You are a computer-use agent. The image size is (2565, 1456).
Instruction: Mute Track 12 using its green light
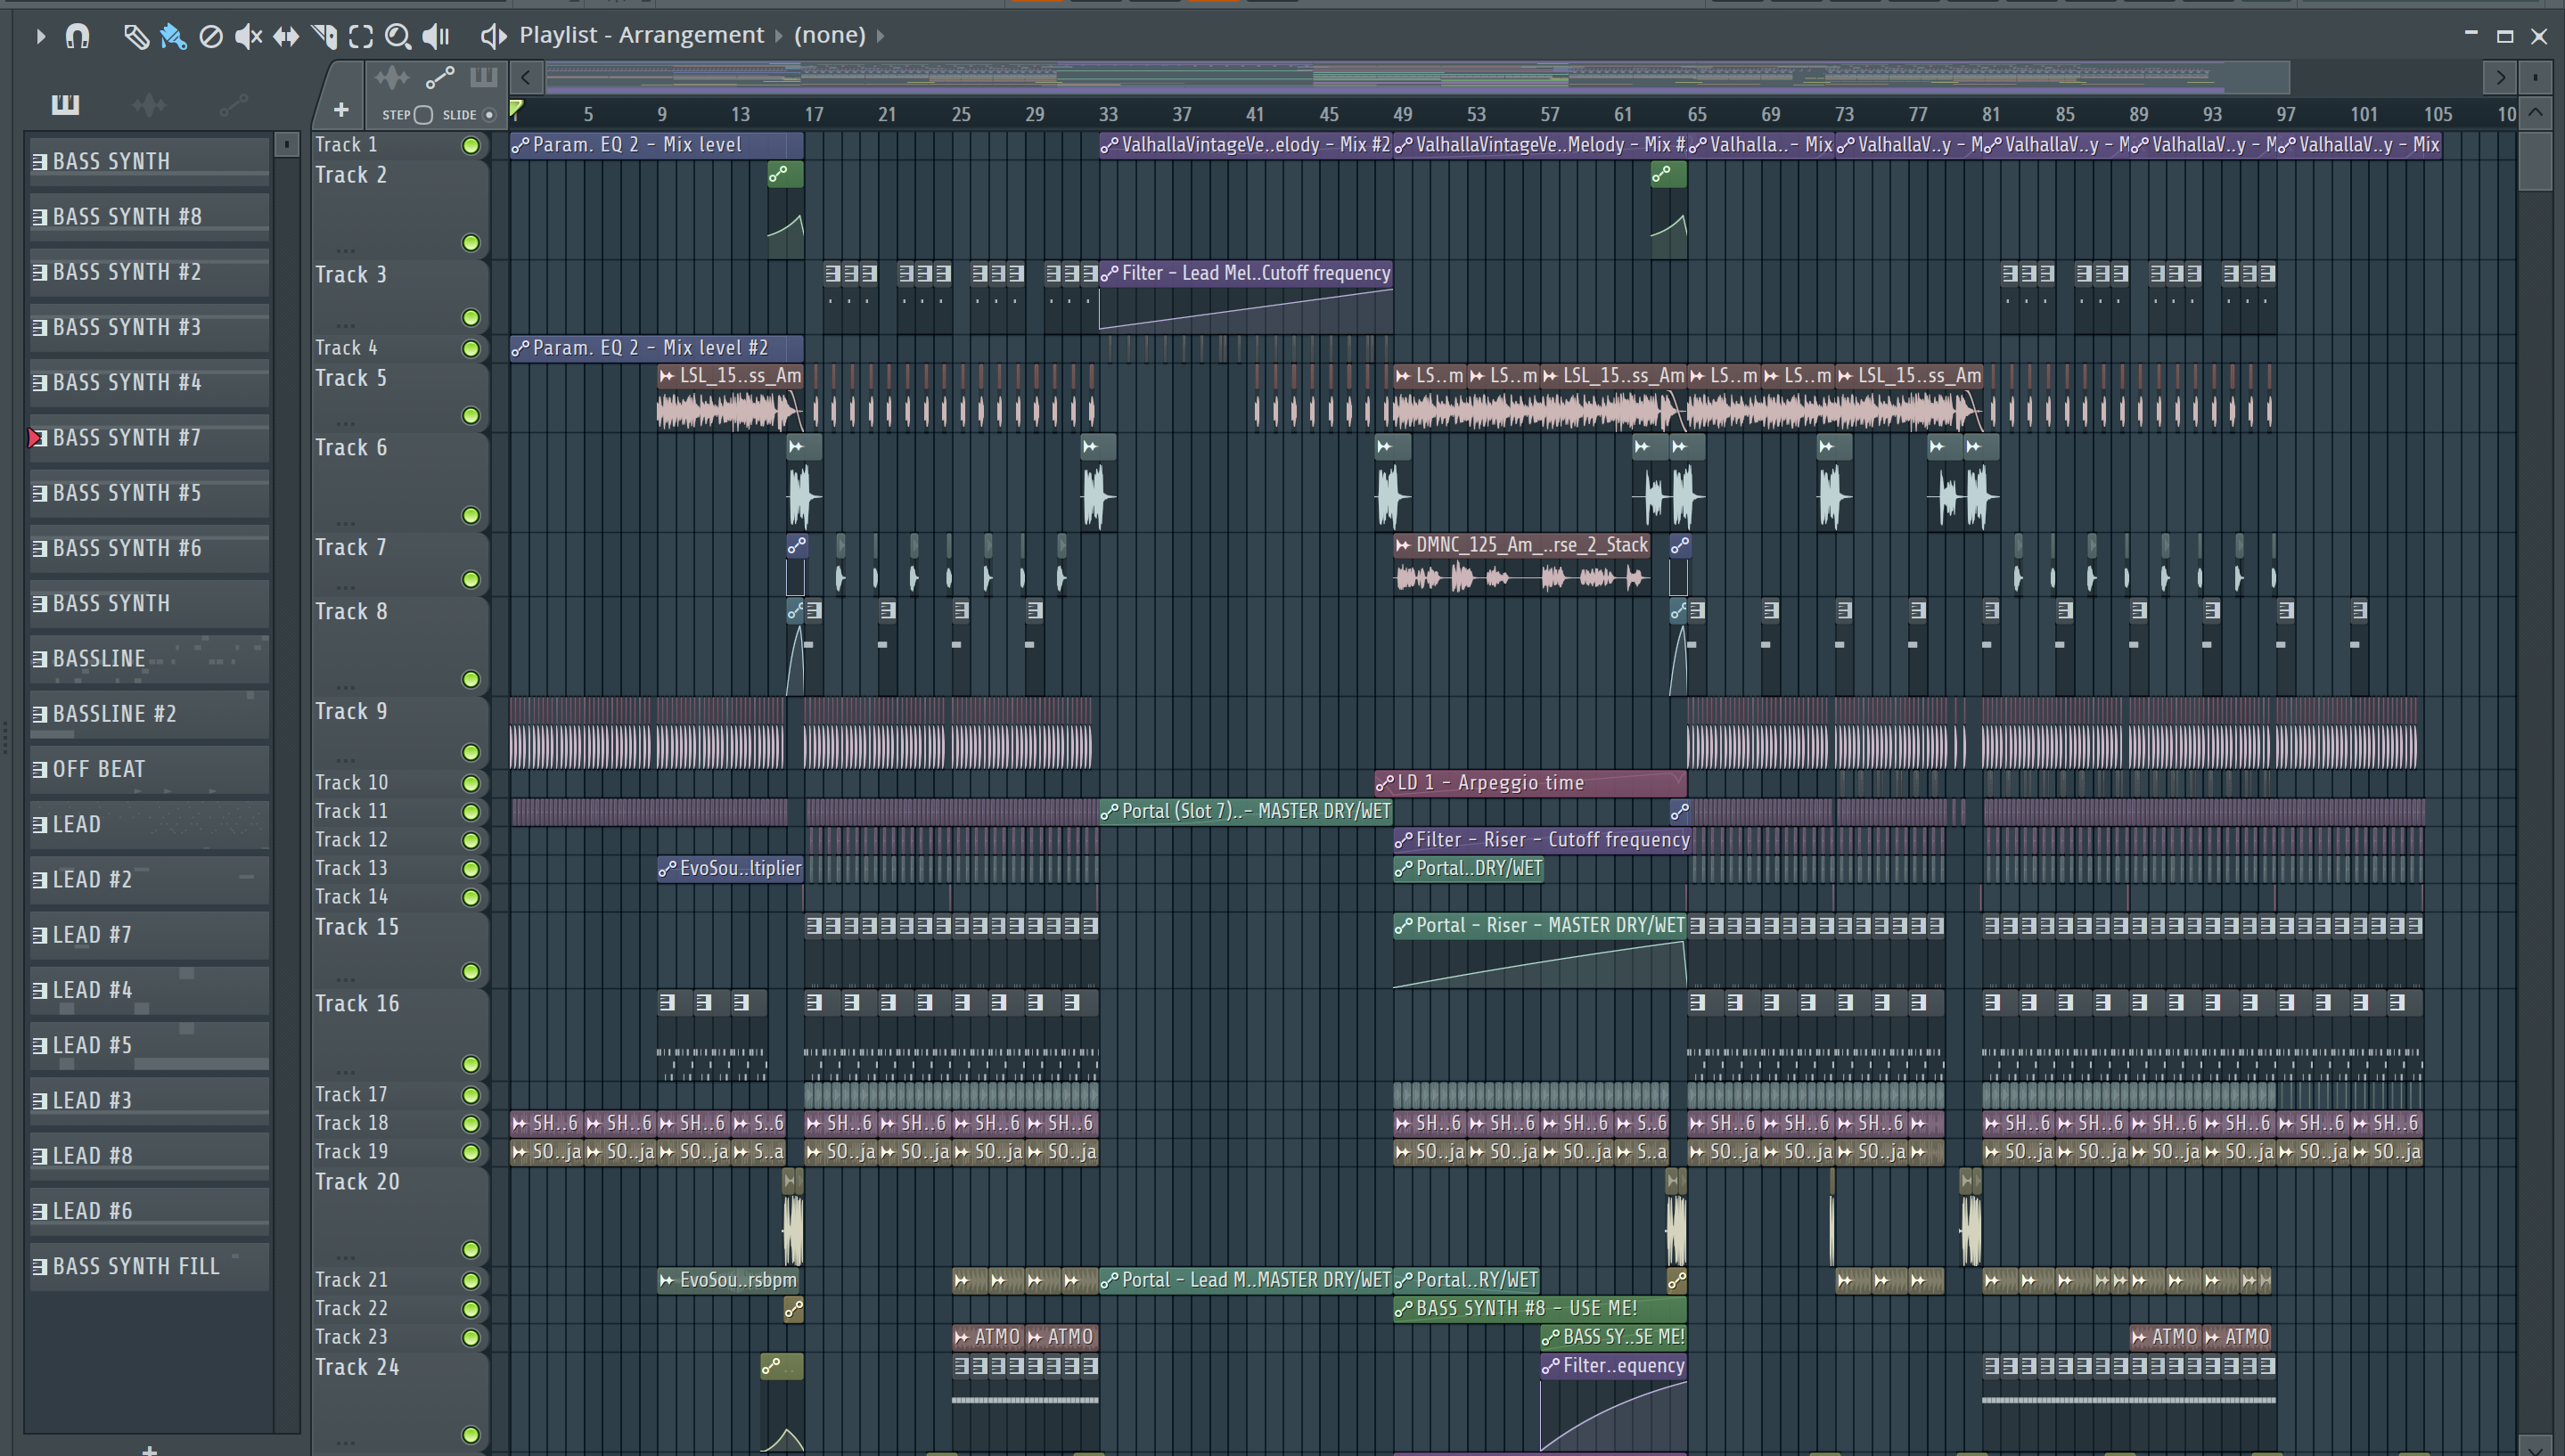coord(471,840)
